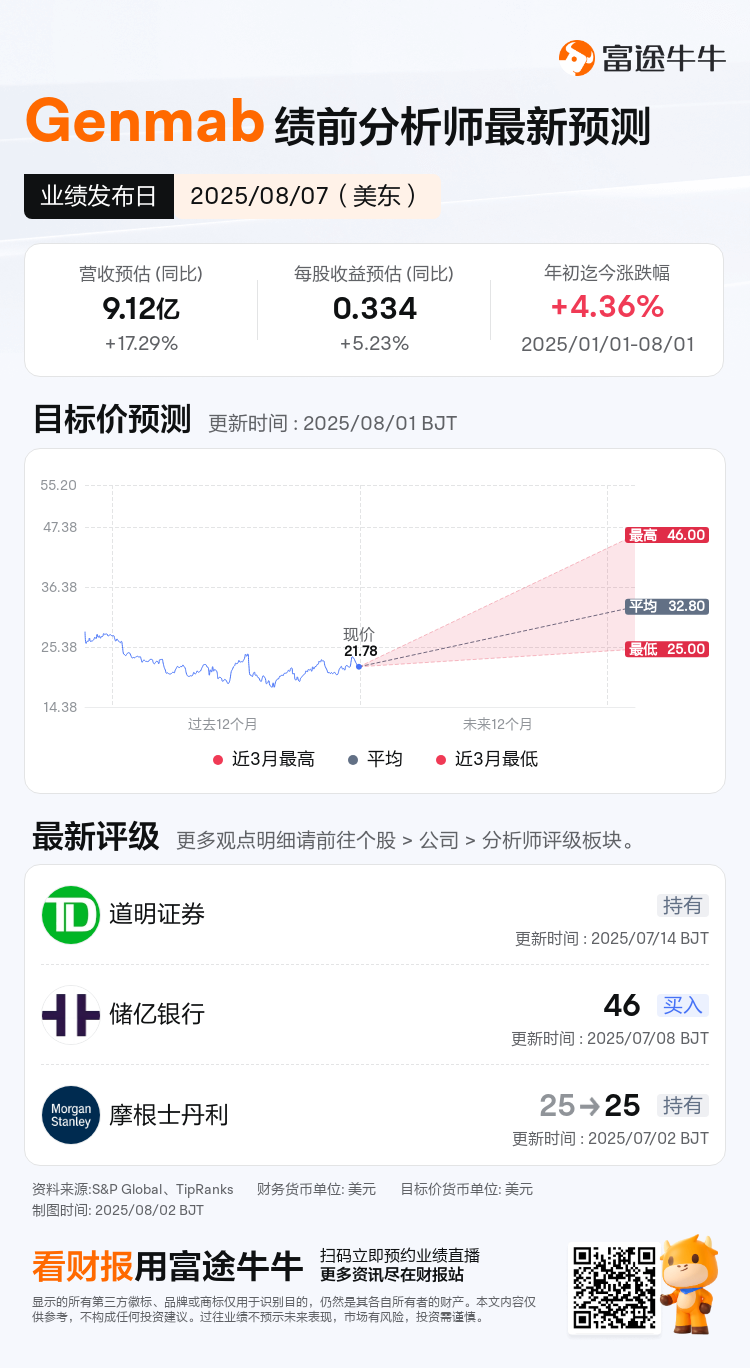Click the 业绩发布日 label
This screenshot has width=750, height=1368.
pyautogui.click(x=99, y=196)
